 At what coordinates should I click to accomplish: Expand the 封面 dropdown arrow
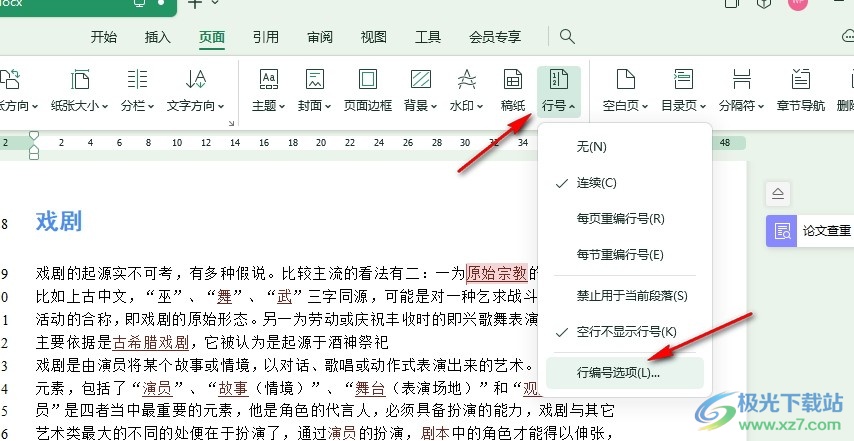(328, 106)
